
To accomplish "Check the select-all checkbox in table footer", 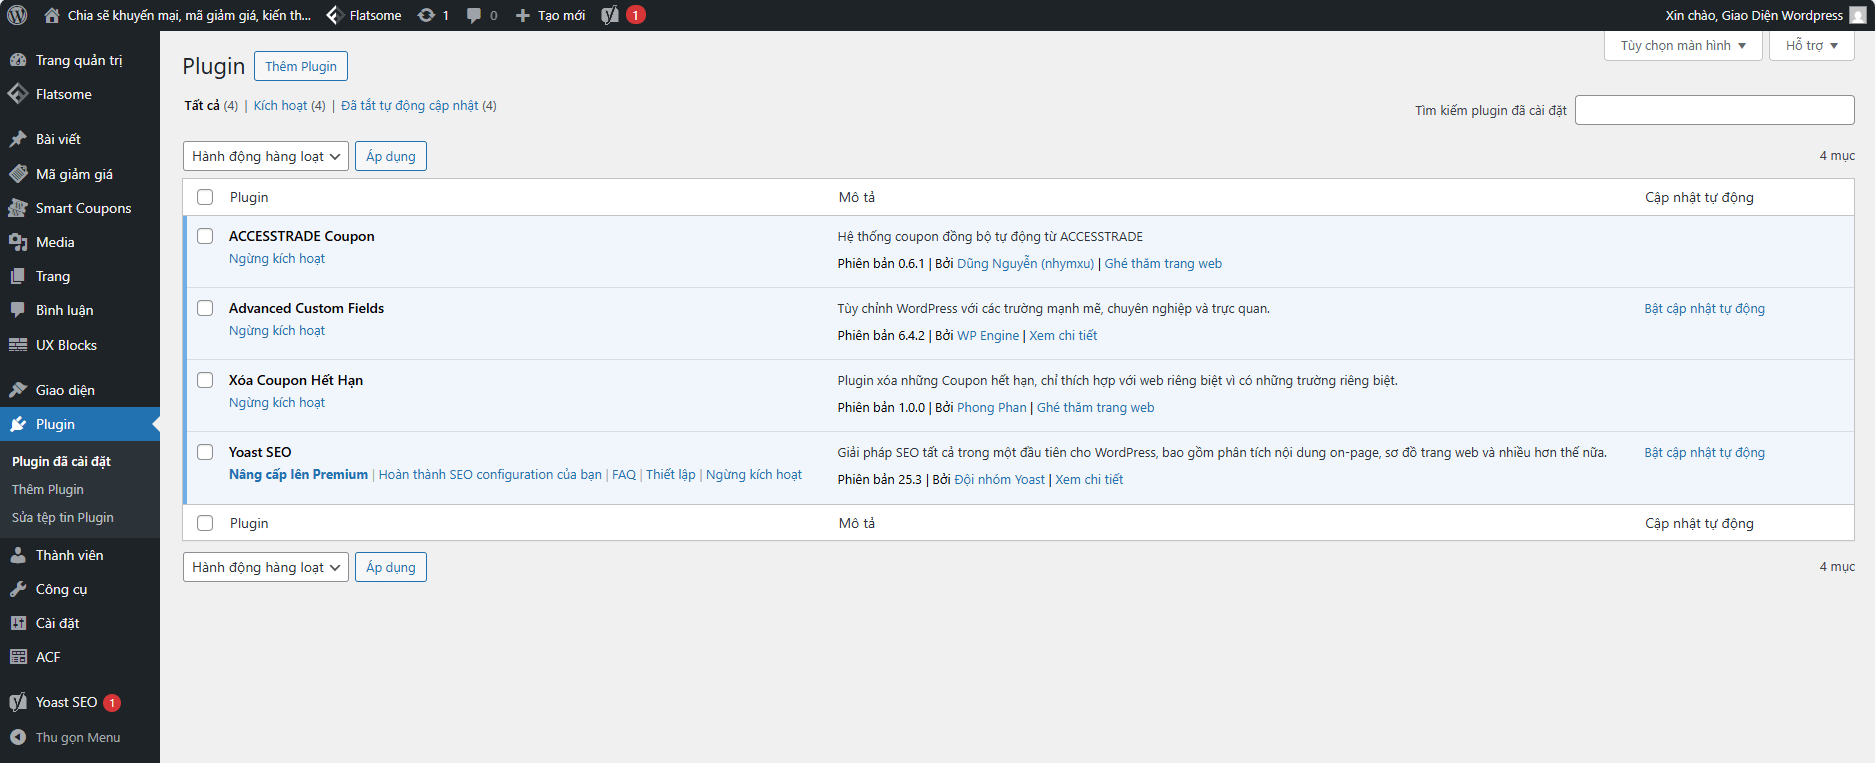I will [205, 523].
